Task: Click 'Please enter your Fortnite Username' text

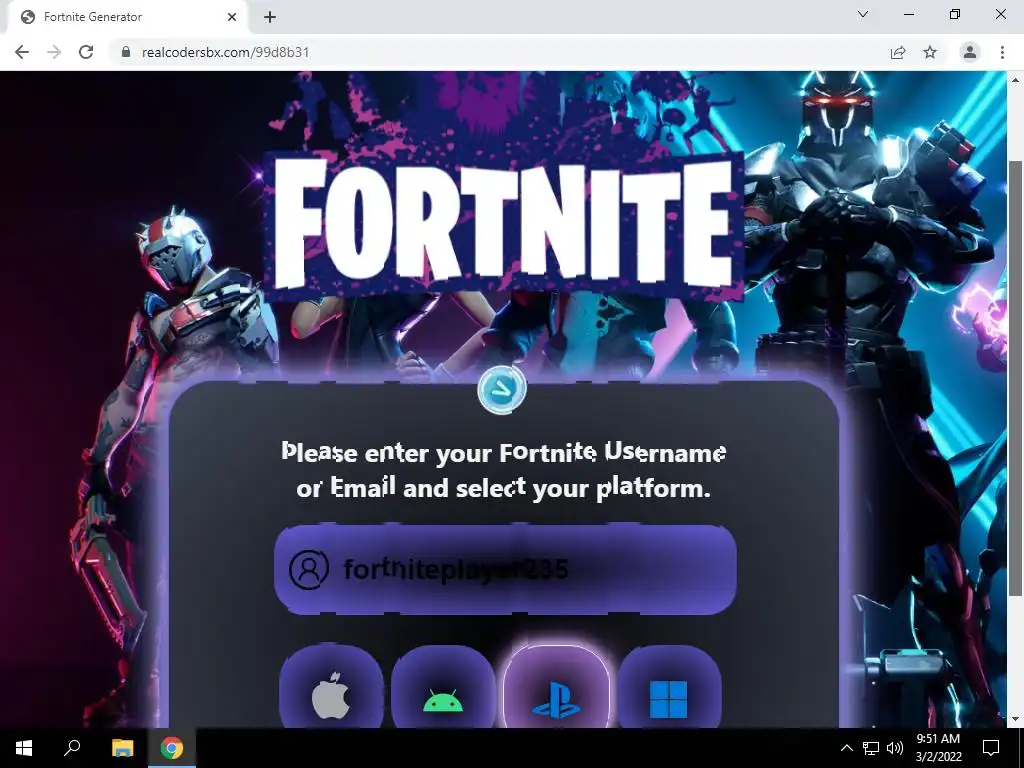Action: coord(504,452)
